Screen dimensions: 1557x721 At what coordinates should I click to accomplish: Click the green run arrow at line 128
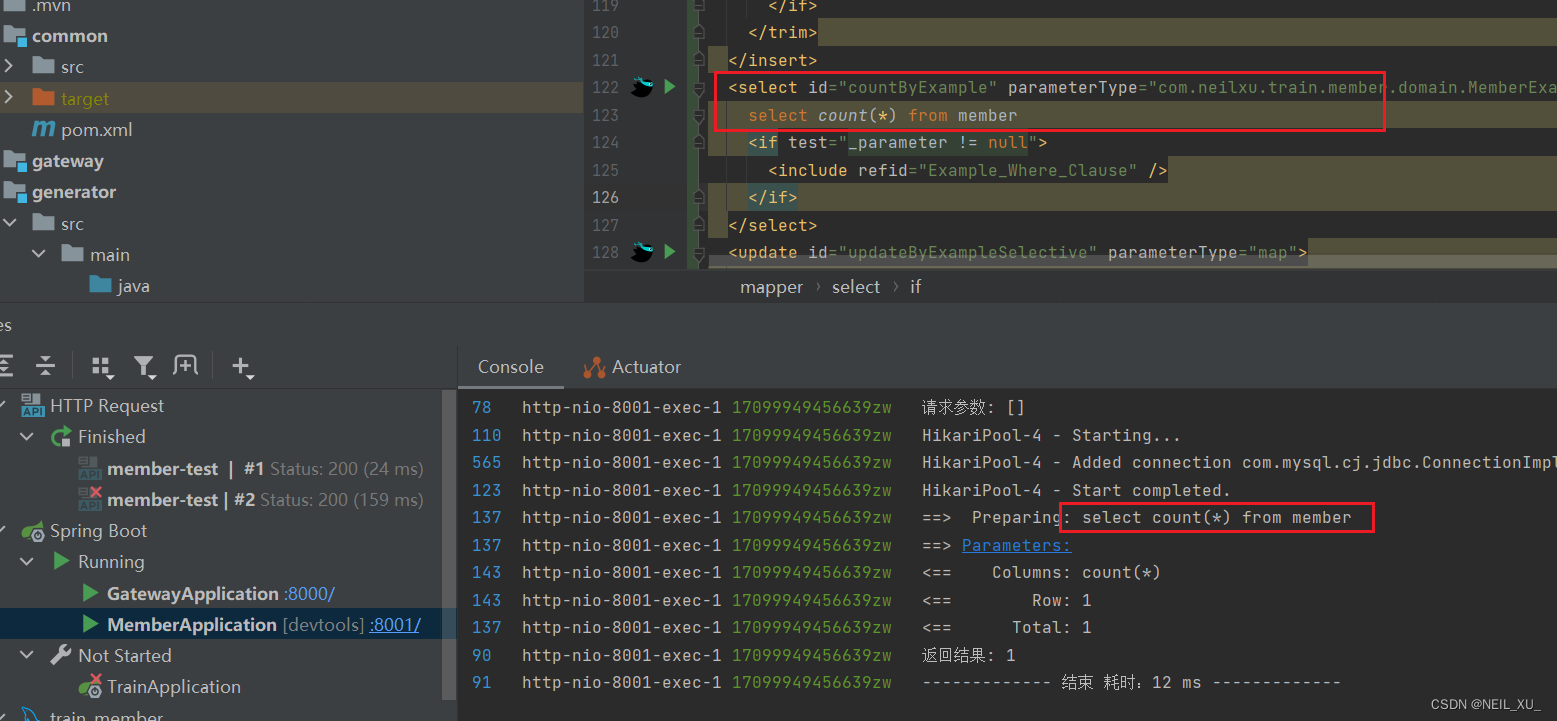(670, 252)
